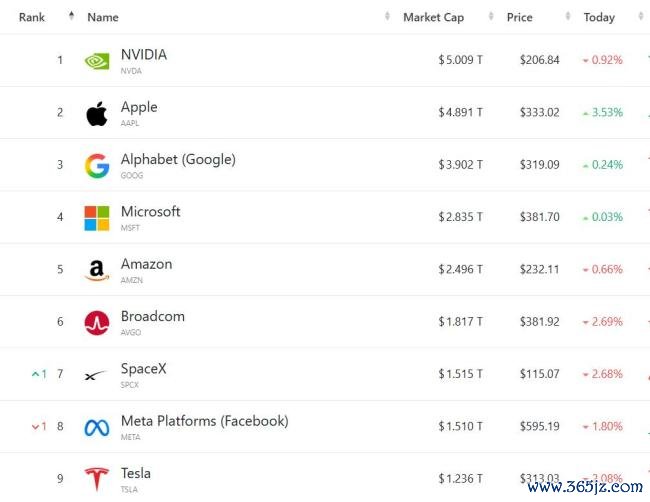The image size is (650, 502).
Task: Click NVIDIA's $5.009 T market cap
Action: point(461,60)
